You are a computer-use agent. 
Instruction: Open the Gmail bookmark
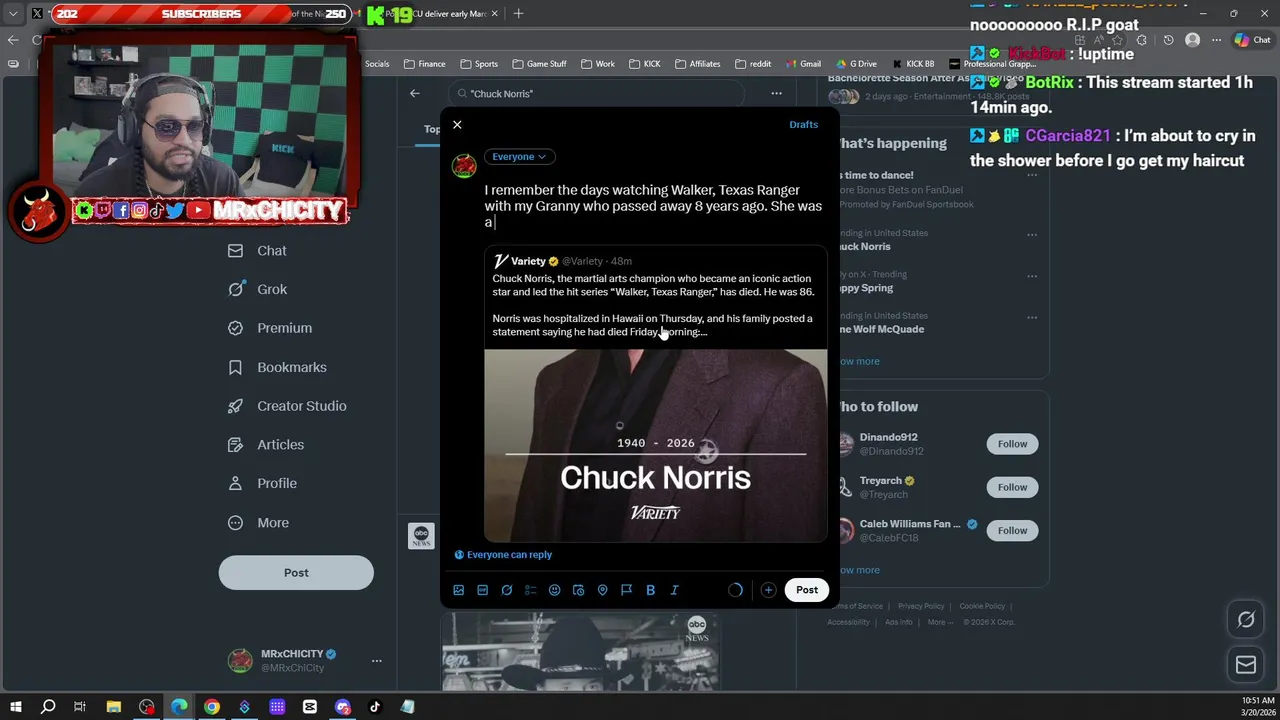802,64
